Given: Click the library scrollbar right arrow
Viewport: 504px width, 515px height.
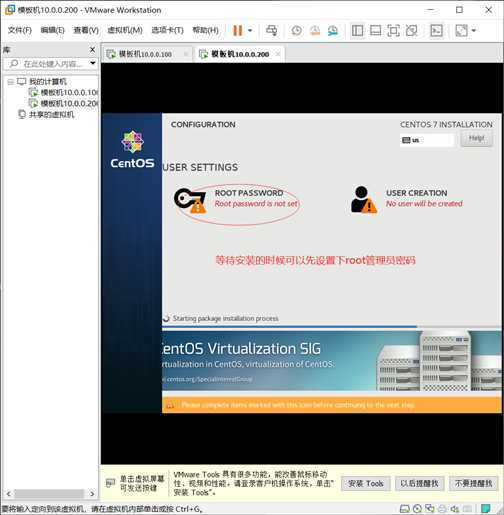Looking at the screenshot, I should [x=92, y=494].
